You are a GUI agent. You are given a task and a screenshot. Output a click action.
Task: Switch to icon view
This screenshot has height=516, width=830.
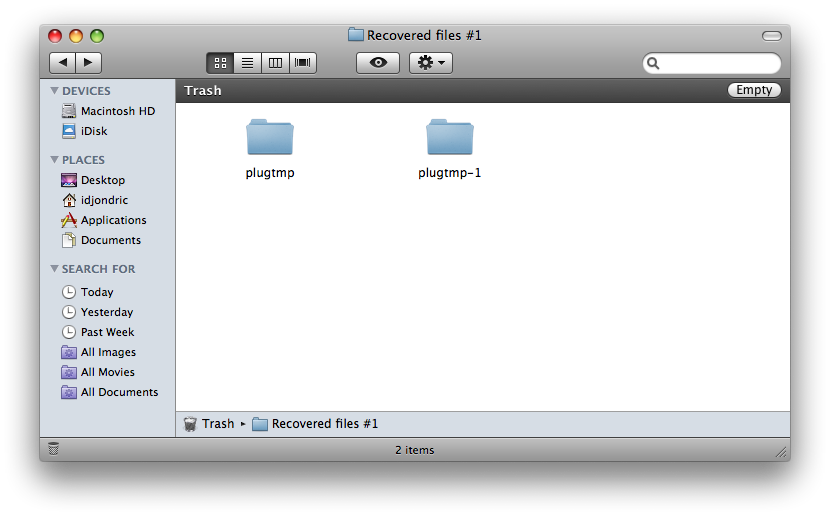point(220,63)
